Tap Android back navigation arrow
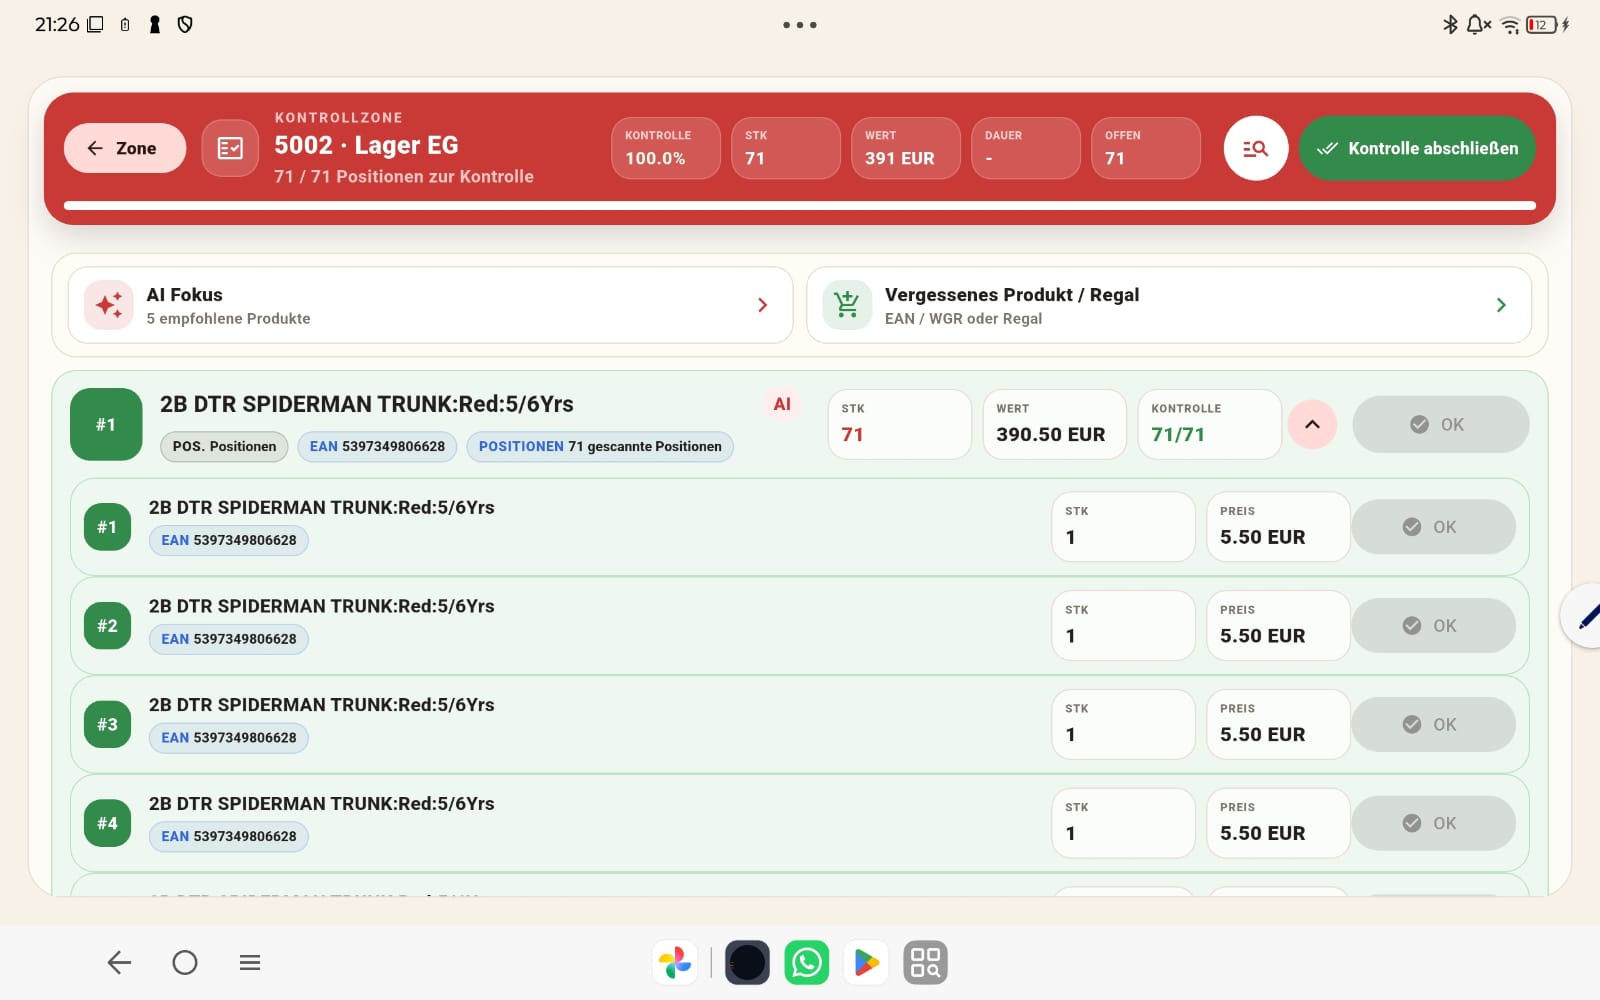This screenshot has width=1600, height=1000. click(119, 963)
